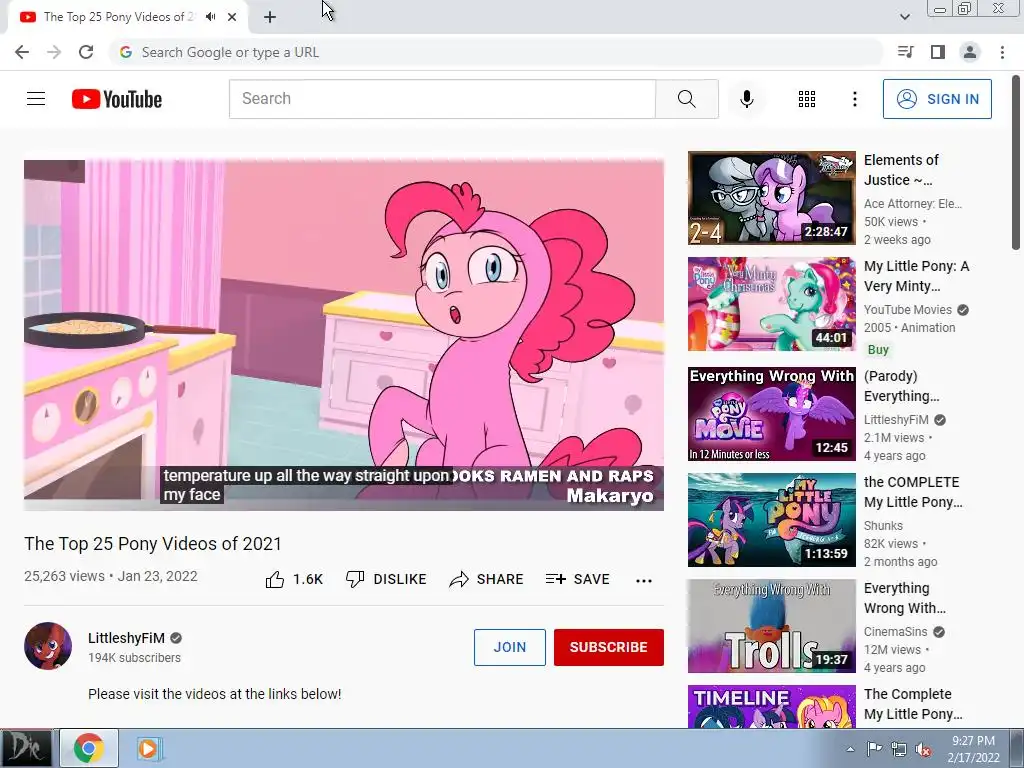Open the media player taskbar icon
This screenshot has width=1024, height=768.
click(148, 748)
